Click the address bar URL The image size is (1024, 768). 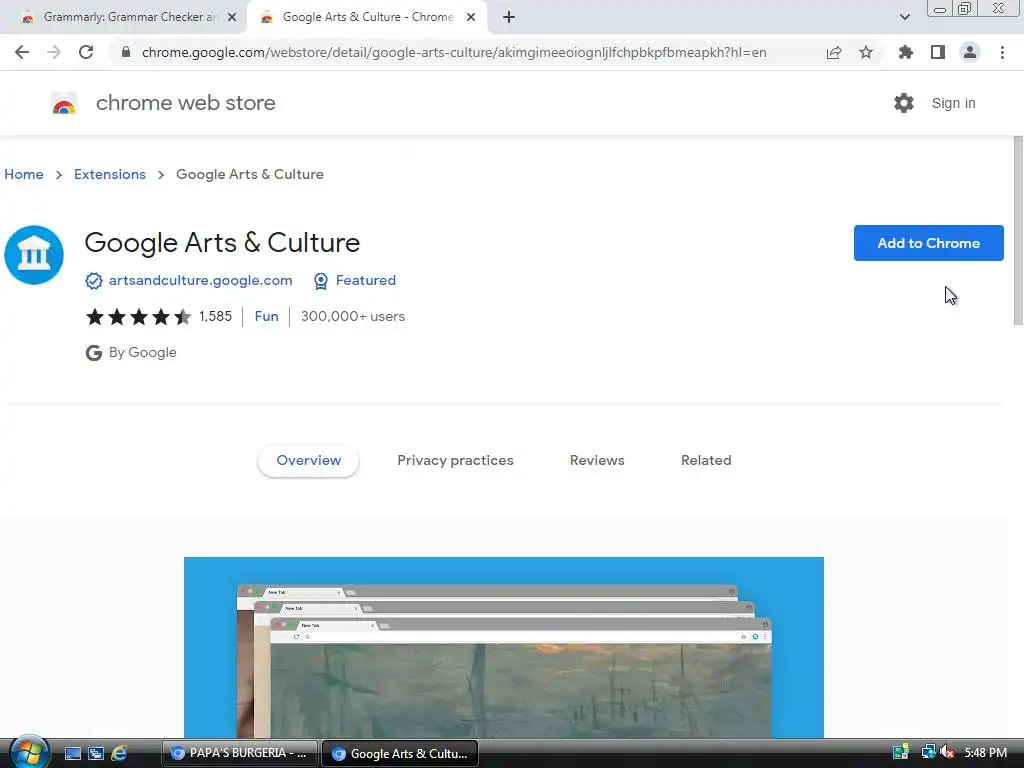pyautogui.click(x=454, y=52)
